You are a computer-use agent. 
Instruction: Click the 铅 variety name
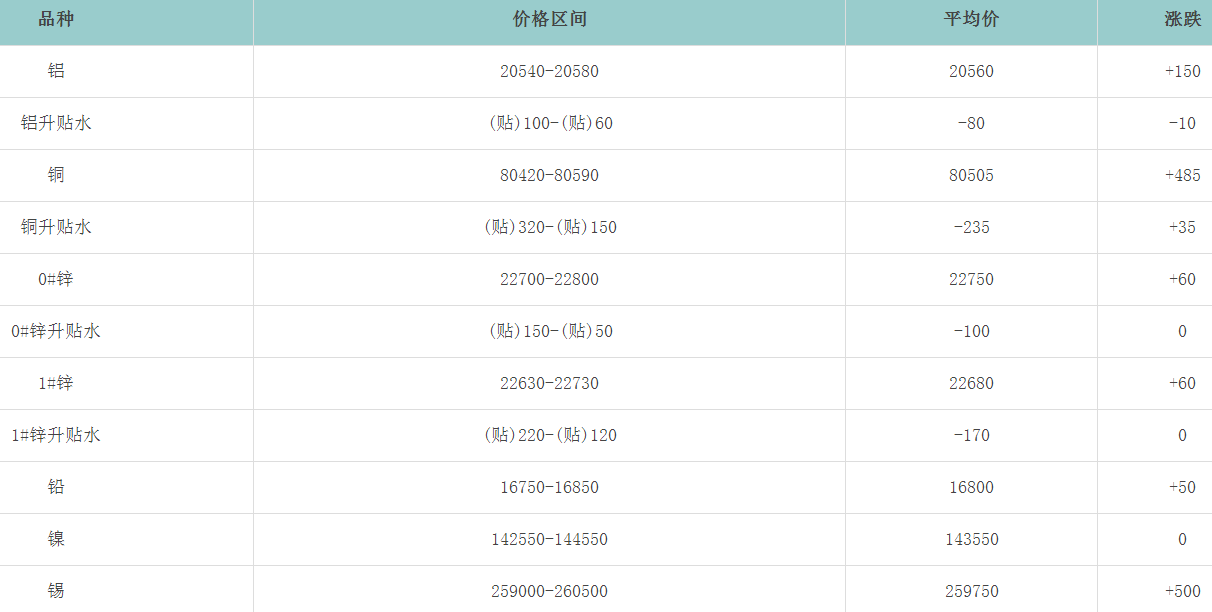[56, 487]
